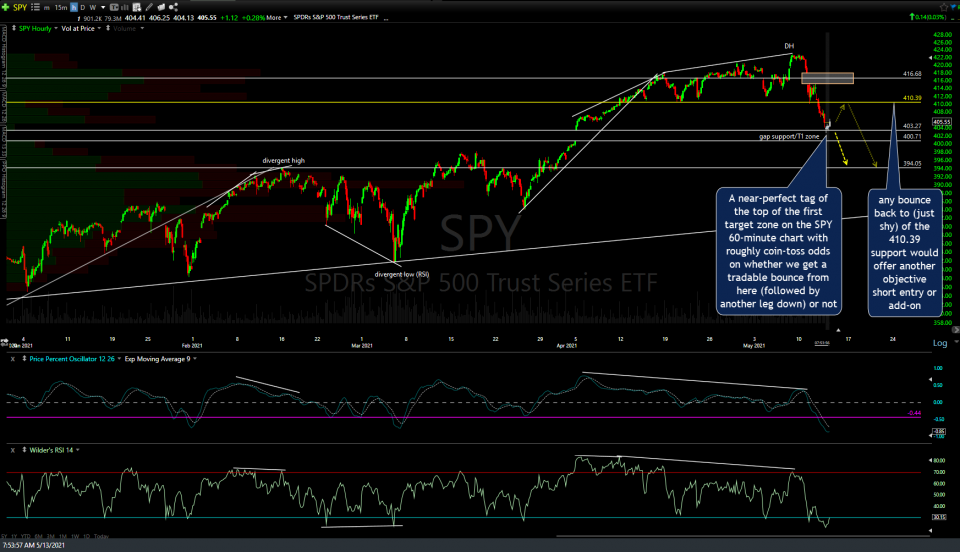
Task: Click the 416.68 price level label
Action: coord(912,74)
